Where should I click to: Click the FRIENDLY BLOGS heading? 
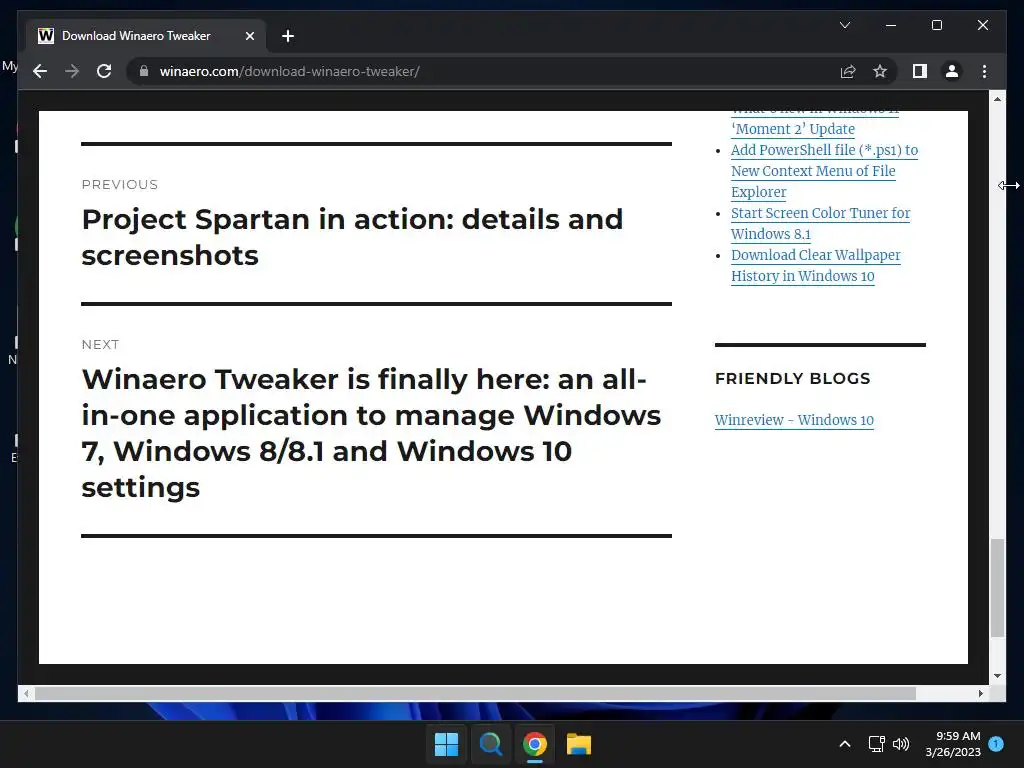tap(792, 379)
